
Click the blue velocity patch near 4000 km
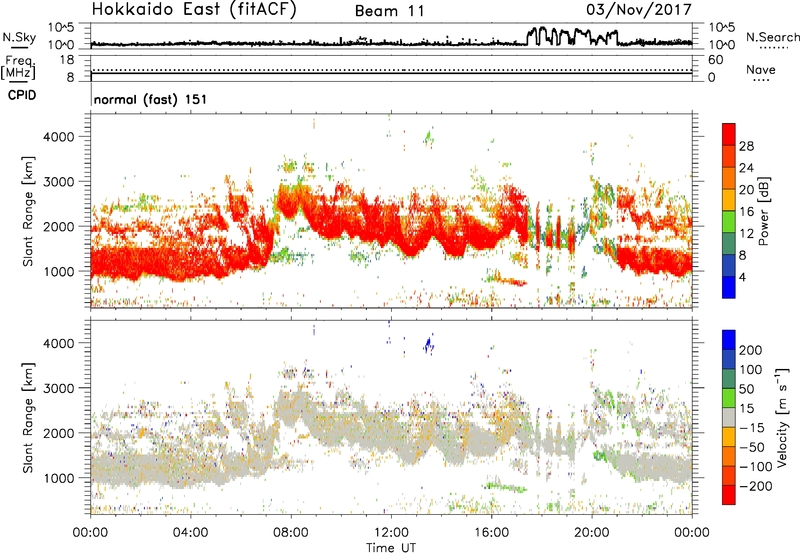429,344
